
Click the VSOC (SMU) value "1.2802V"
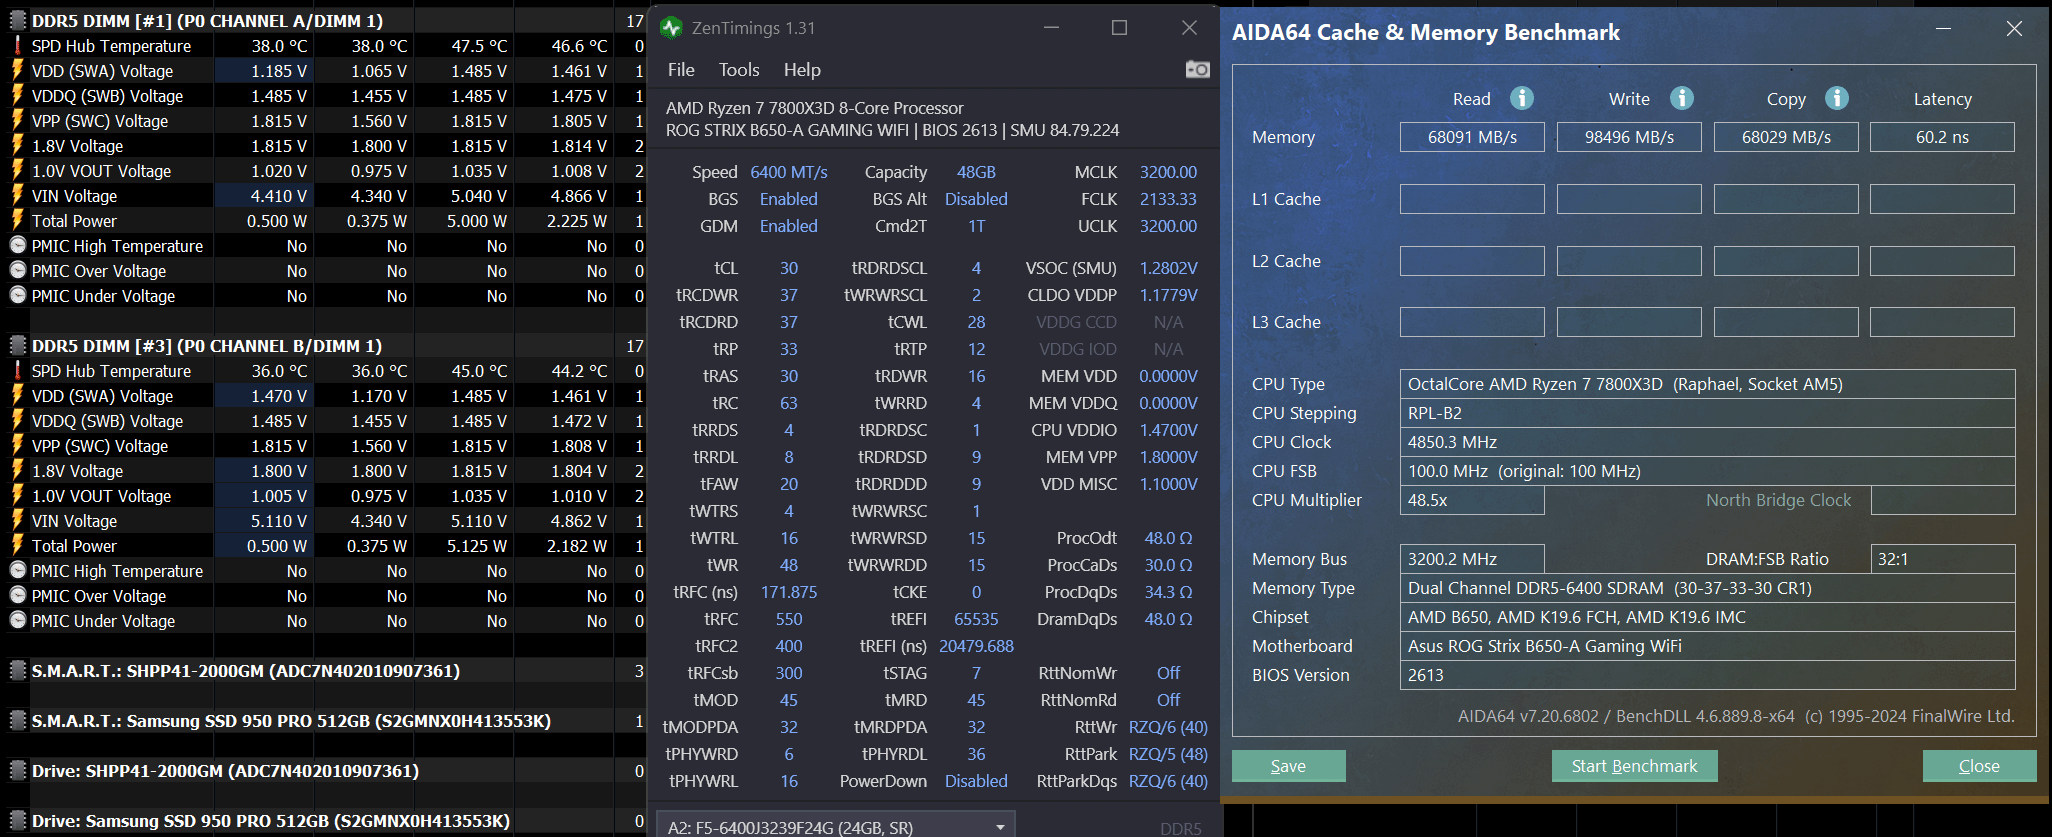click(x=1168, y=268)
